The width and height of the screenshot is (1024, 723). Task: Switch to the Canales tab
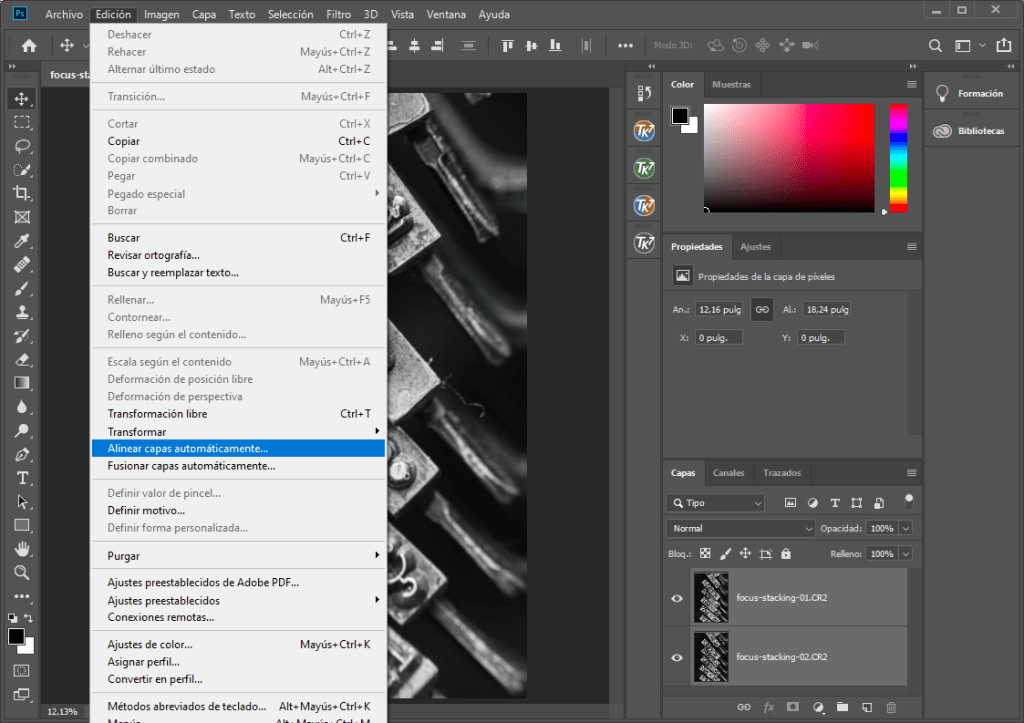pos(728,473)
